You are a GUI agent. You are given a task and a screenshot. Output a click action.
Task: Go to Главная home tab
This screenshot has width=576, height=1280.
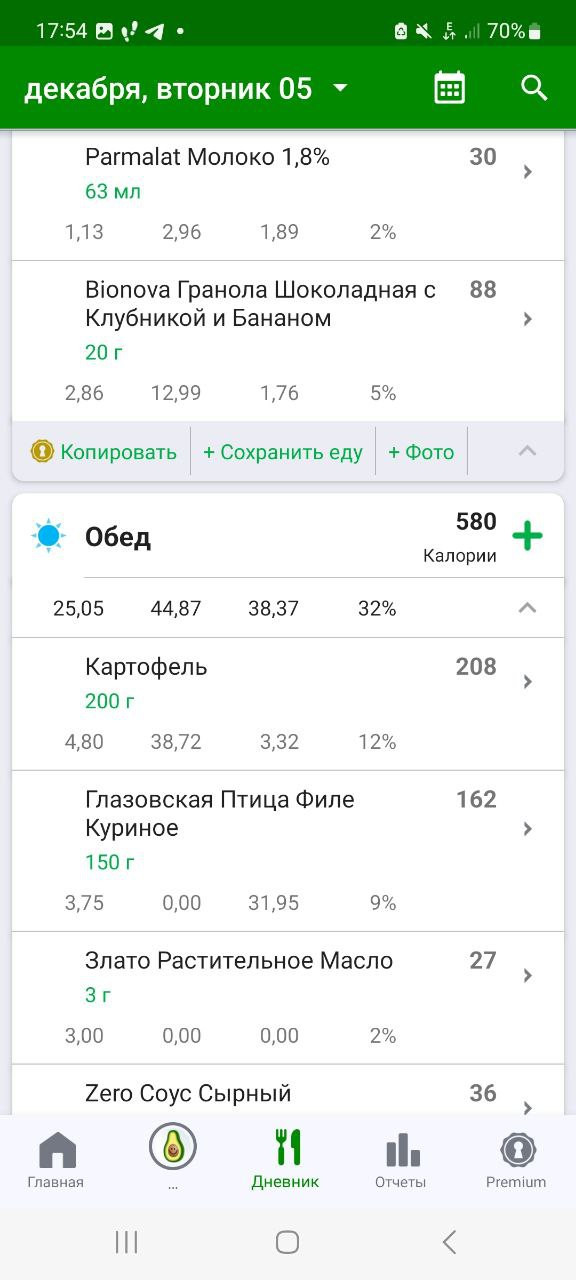pyautogui.click(x=56, y=1160)
